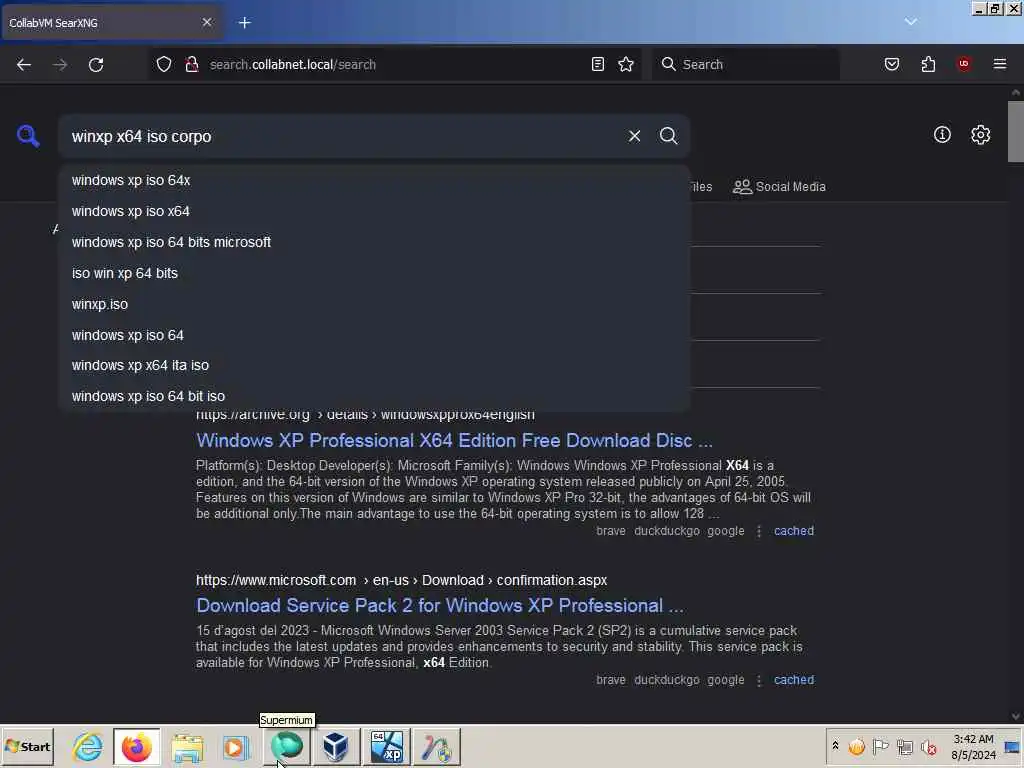This screenshot has height=768, width=1024.
Task: Open tracking protection shield icon
Action: click(164, 65)
